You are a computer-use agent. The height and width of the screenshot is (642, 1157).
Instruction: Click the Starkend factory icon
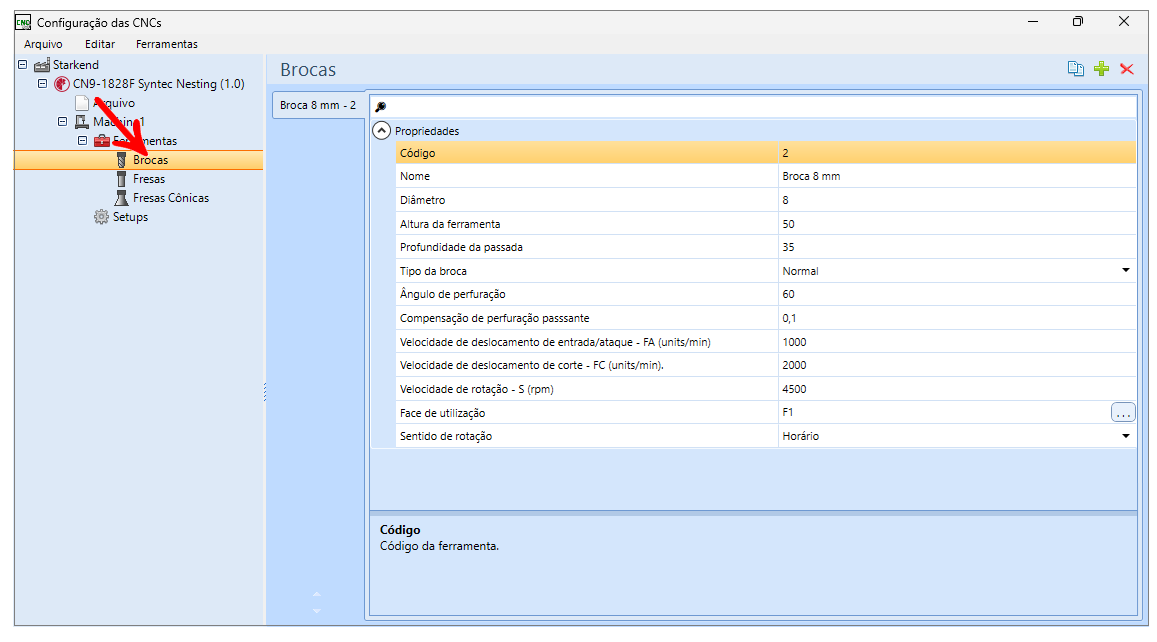click(x=42, y=65)
